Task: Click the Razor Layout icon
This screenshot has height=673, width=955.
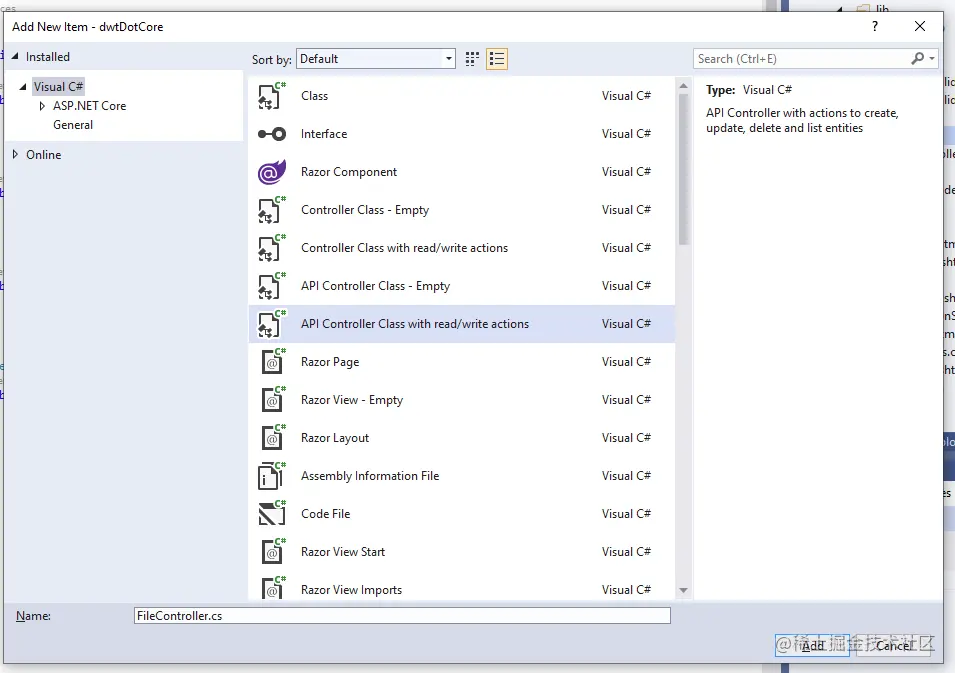Action: pyautogui.click(x=272, y=438)
